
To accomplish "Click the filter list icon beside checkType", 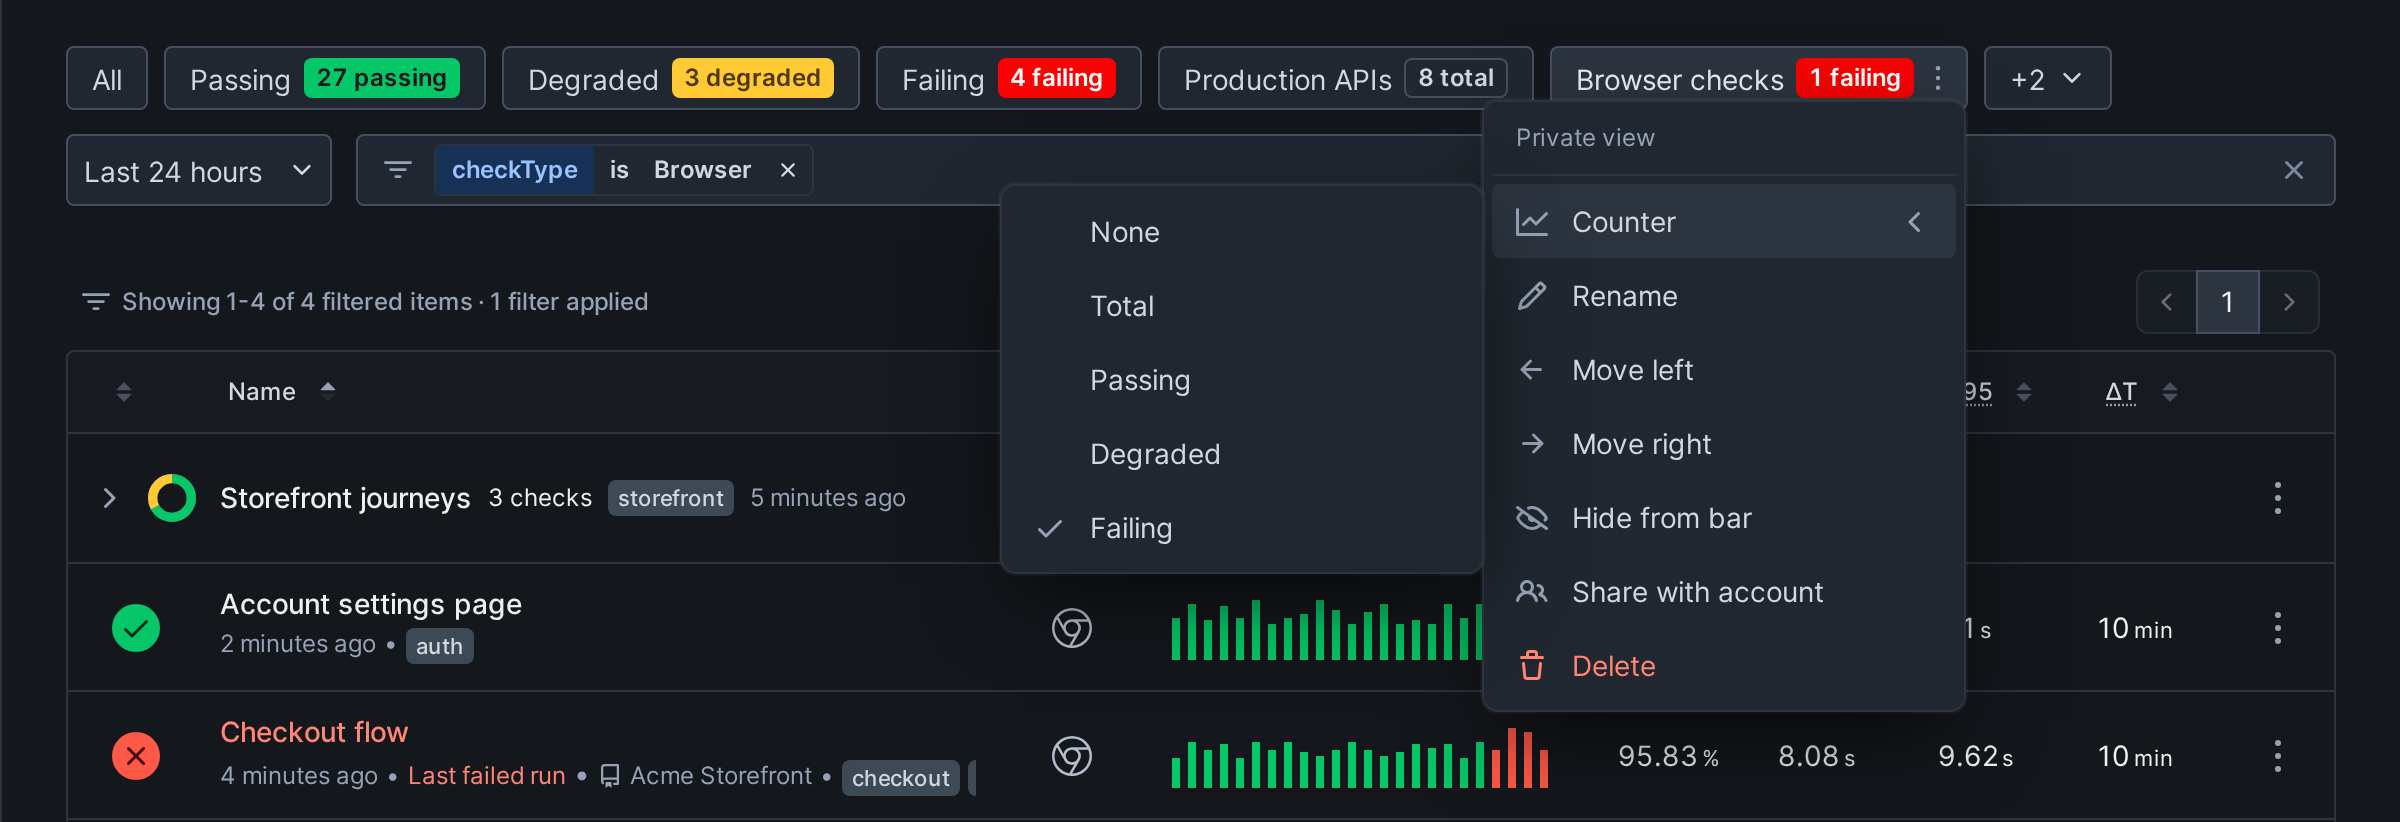I will click(x=398, y=170).
